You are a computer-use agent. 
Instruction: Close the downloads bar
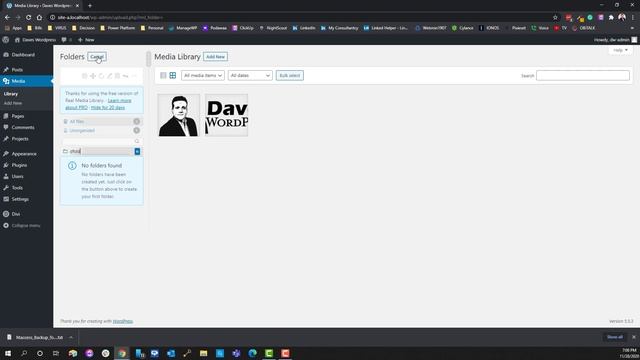click(633, 337)
